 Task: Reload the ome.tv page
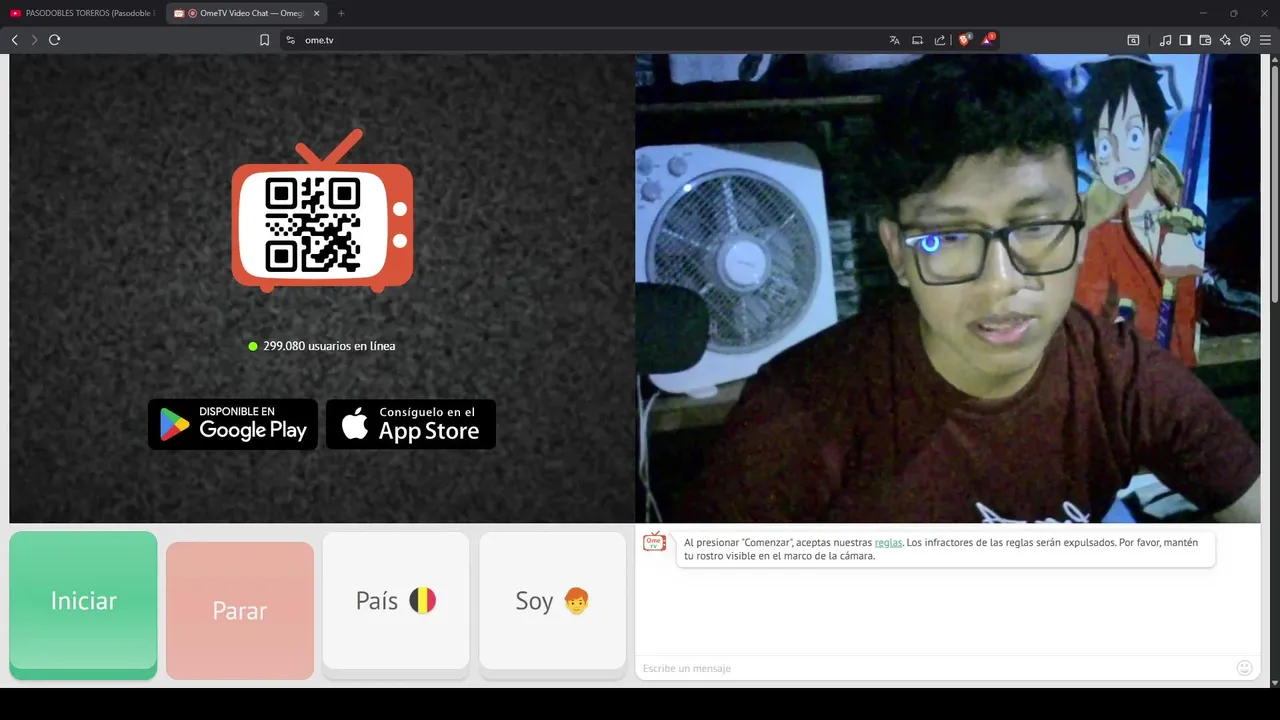click(55, 40)
